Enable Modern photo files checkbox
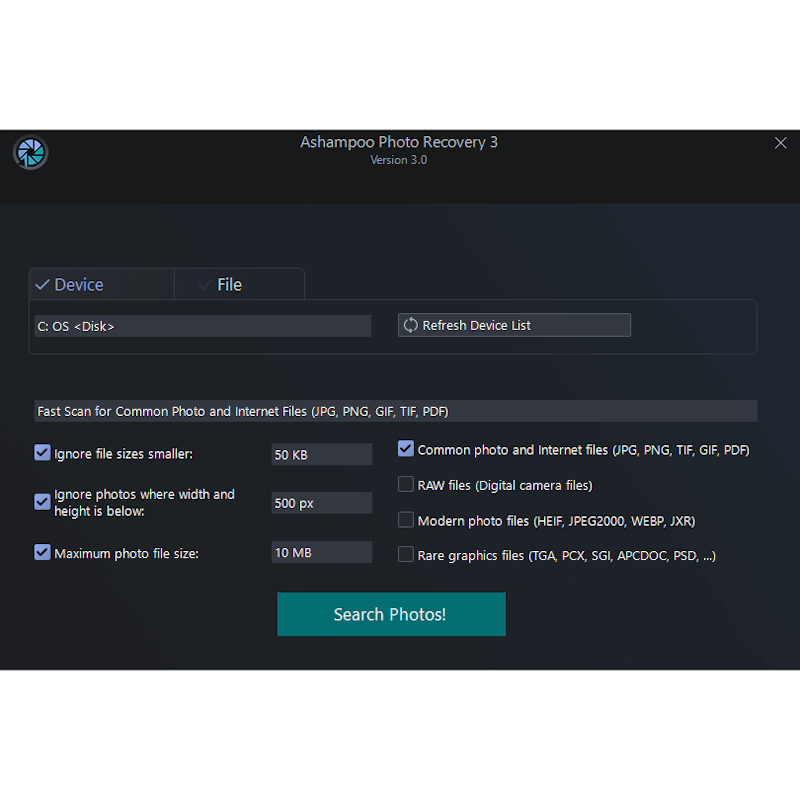 (406, 520)
